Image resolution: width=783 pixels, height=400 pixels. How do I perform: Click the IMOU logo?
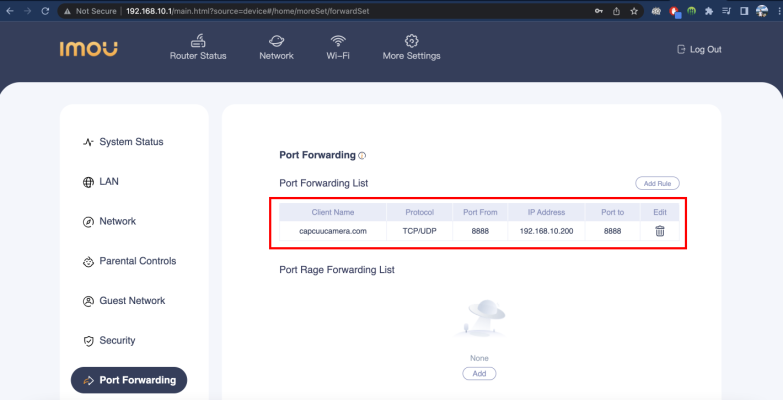pyautogui.click(x=88, y=48)
